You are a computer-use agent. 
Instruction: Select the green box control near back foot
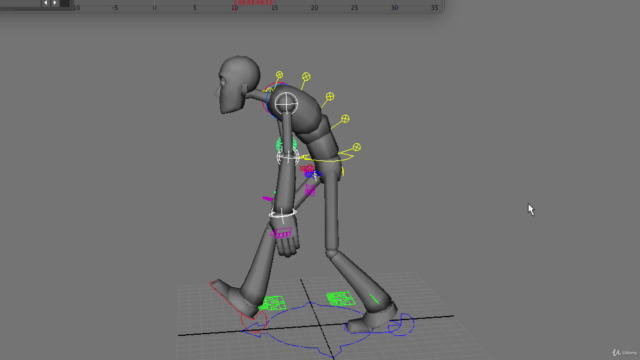tap(340, 298)
